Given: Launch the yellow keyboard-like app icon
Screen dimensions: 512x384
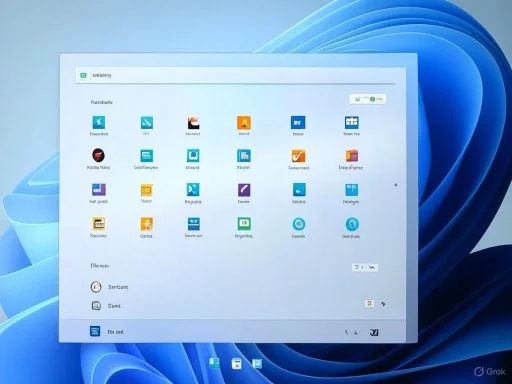Looking at the screenshot, I should click(99, 224).
